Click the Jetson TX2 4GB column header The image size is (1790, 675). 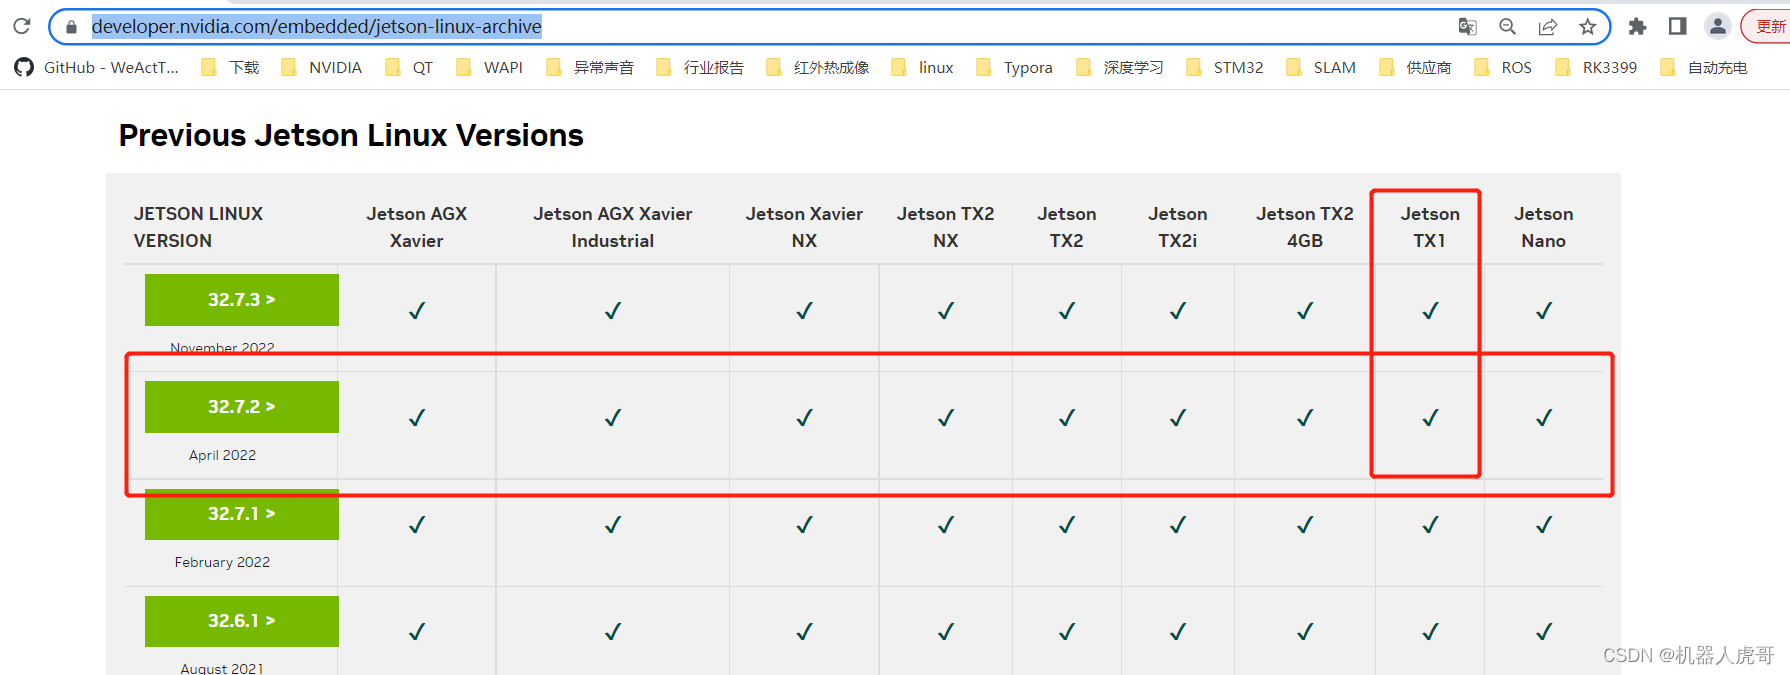point(1305,227)
